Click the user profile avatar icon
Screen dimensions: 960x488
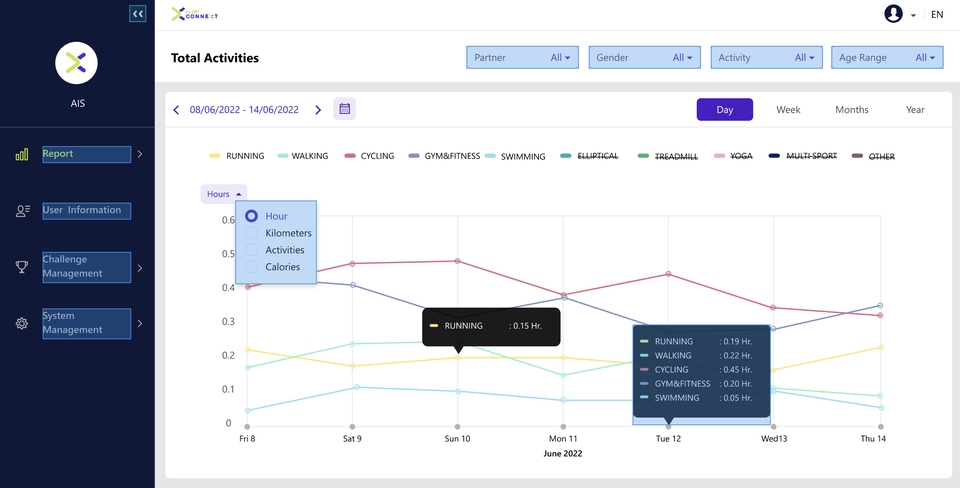tap(893, 14)
